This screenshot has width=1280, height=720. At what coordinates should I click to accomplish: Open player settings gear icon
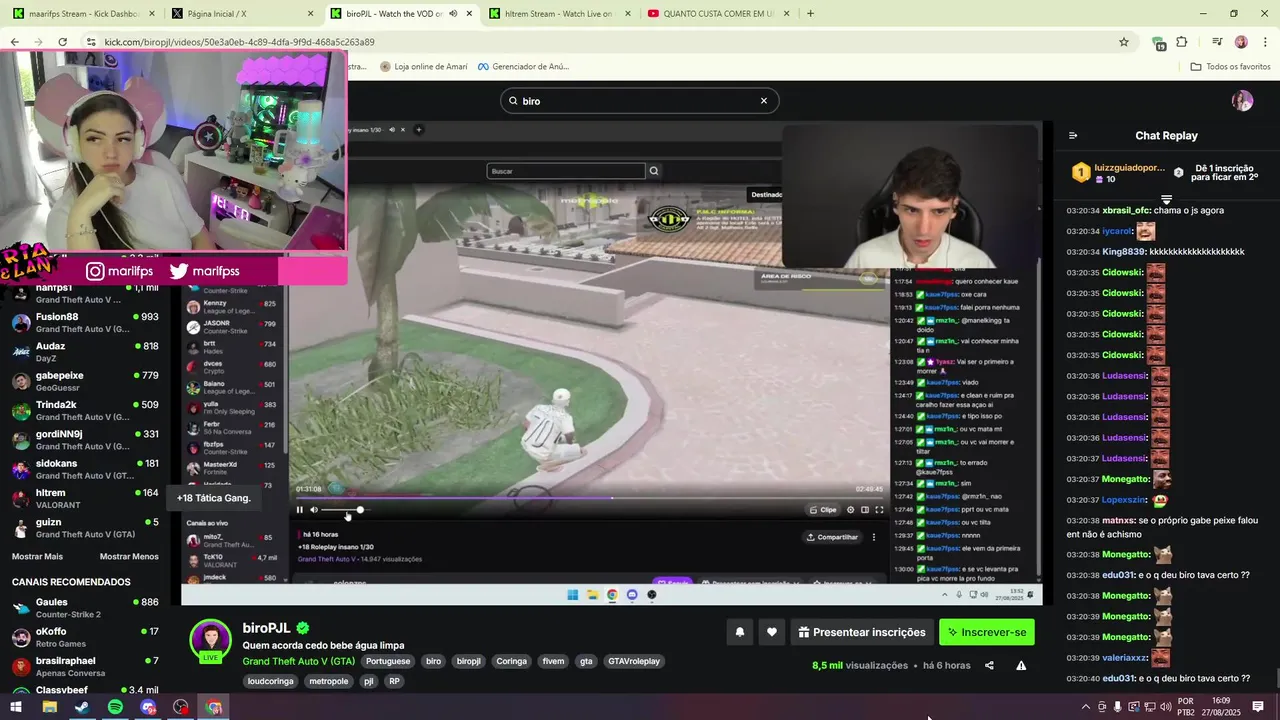point(851,510)
